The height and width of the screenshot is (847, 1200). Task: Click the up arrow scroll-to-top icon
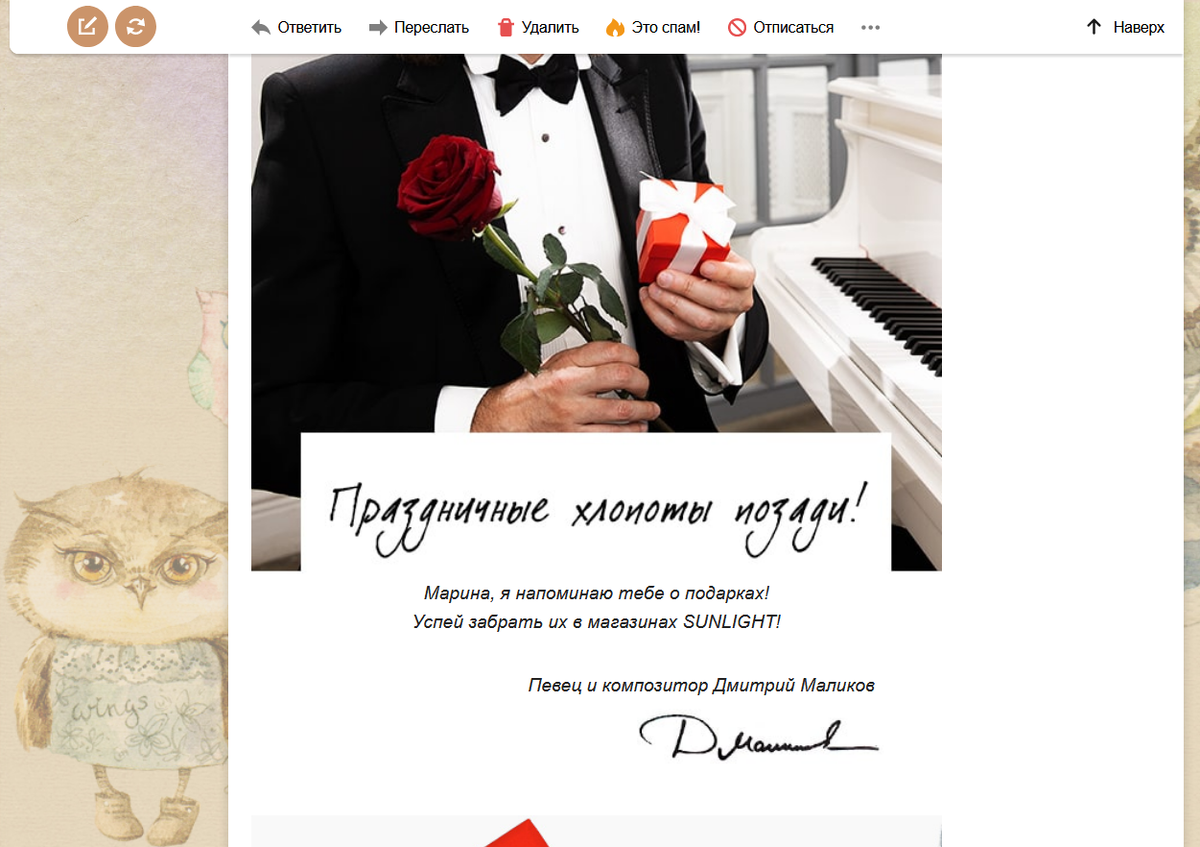point(1094,27)
